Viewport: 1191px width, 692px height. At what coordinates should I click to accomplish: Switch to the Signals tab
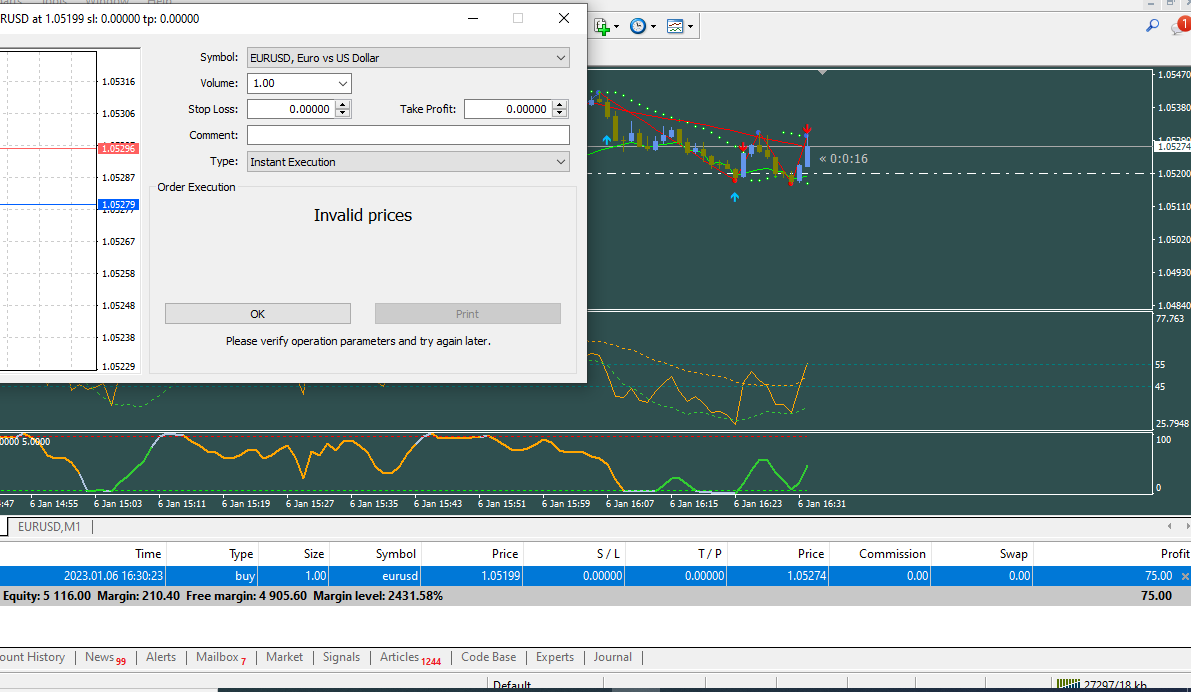341,658
